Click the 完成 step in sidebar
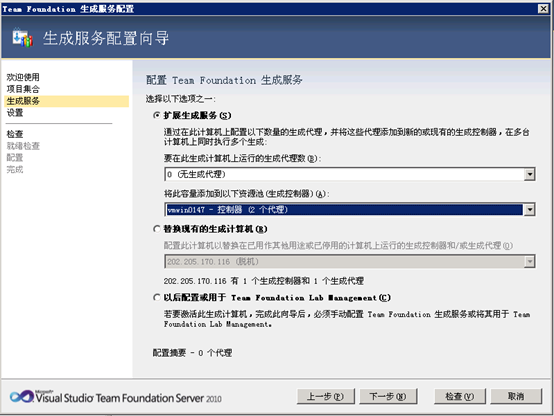Viewport: 554px width, 416px height. coord(14,170)
